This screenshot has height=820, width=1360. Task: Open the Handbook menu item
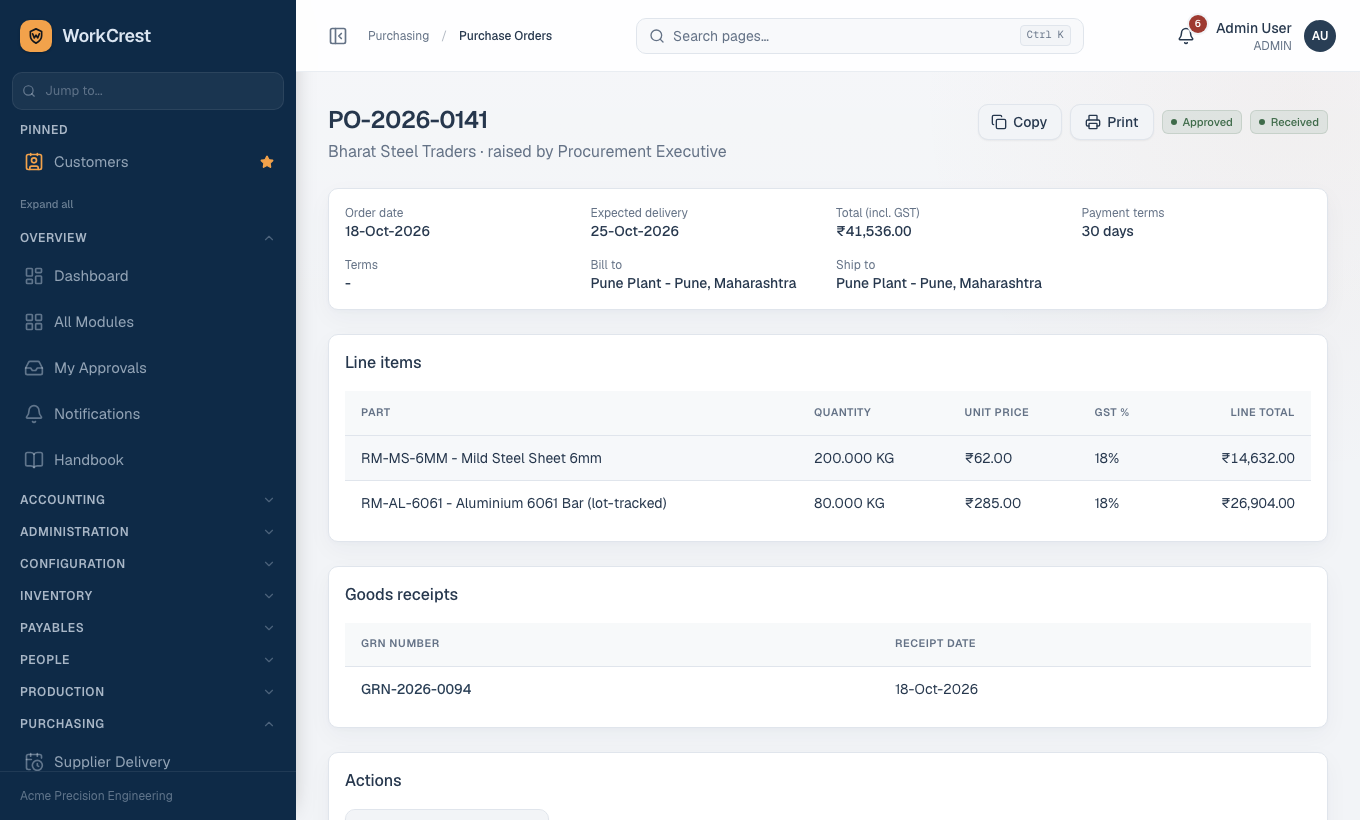148,460
